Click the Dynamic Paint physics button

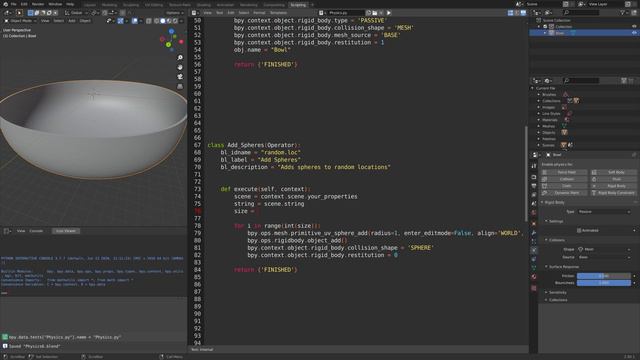[x=564, y=193]
